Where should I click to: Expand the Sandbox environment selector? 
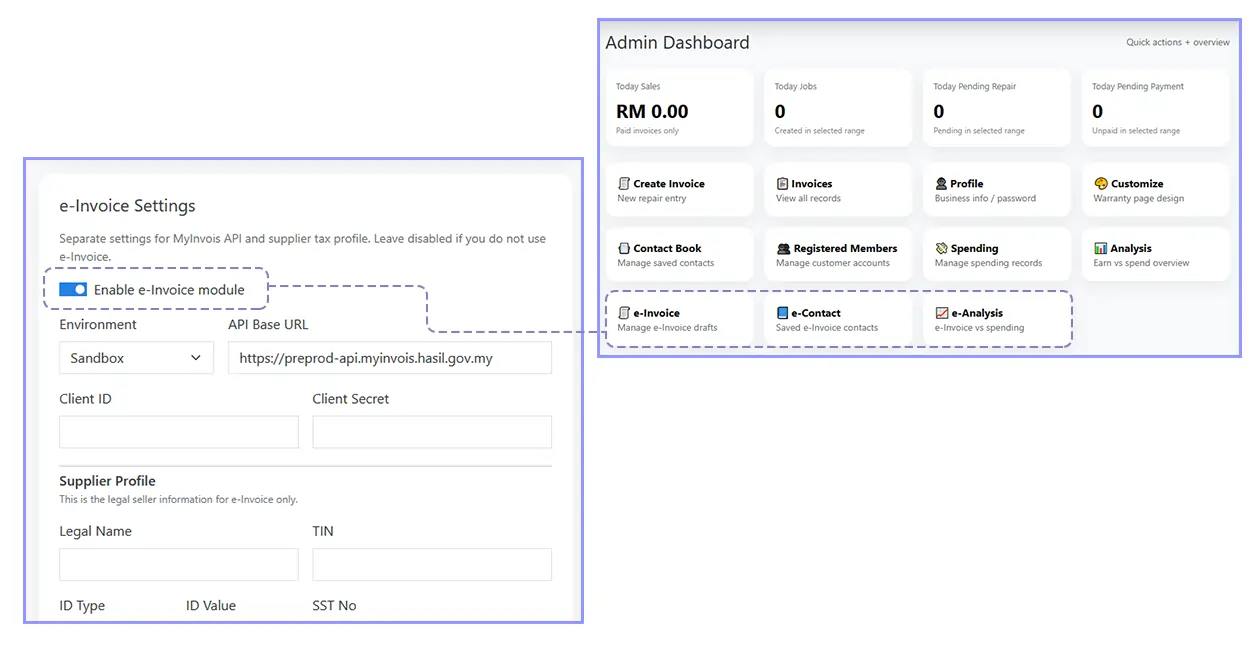[x=136, y=357]
